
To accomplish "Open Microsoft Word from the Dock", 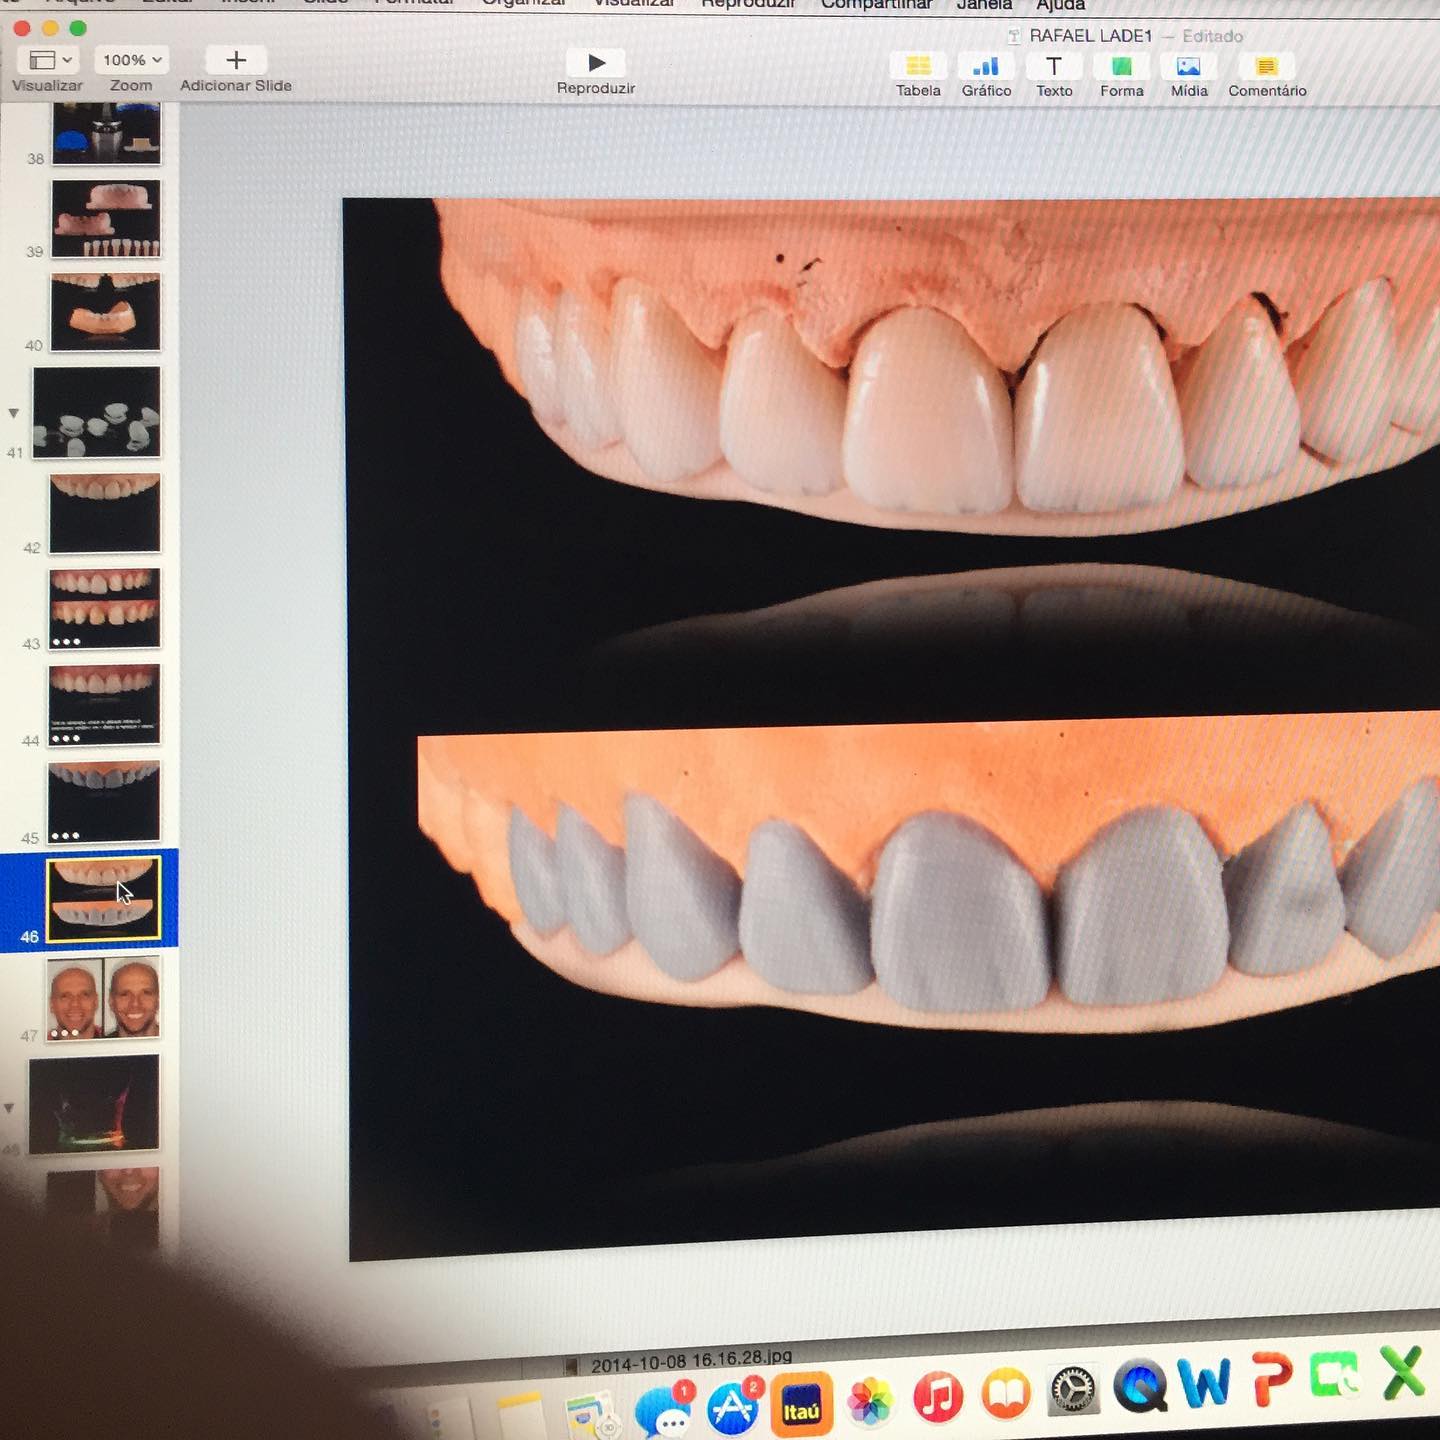I will coord(1204,1383).
